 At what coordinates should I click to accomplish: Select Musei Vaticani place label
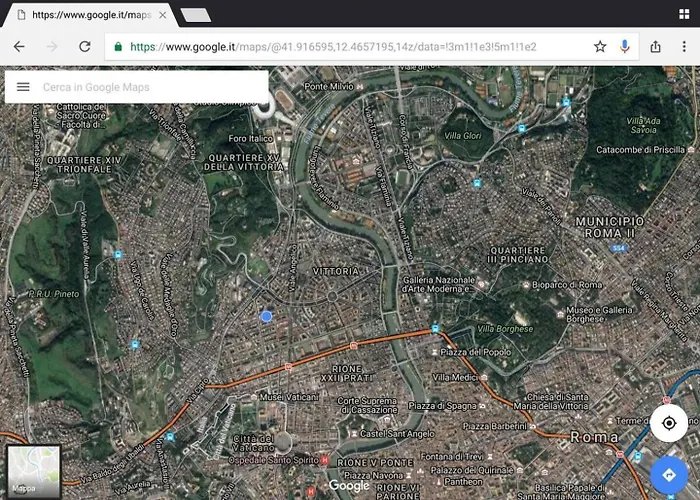289,397
